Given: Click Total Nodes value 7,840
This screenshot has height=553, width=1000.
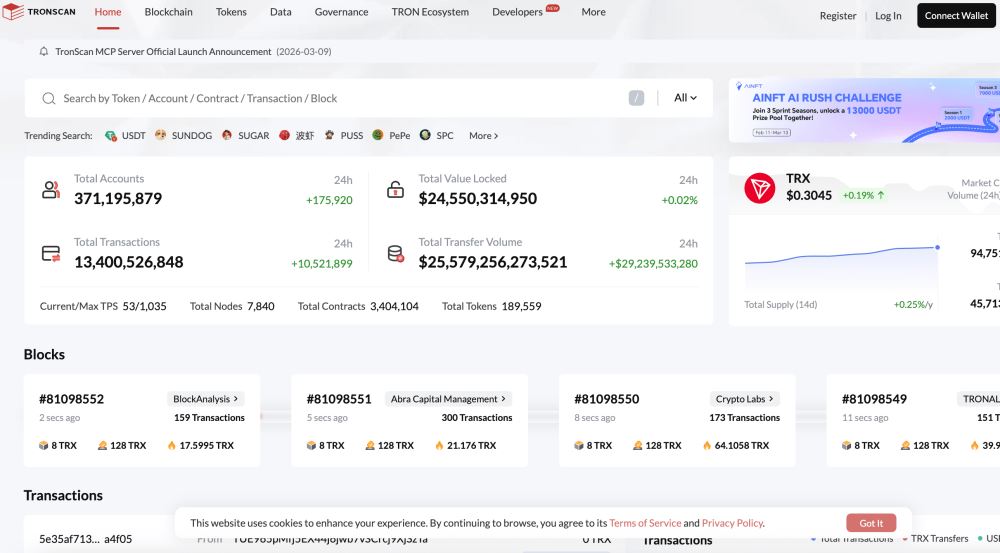Looking at the screenshot, I should [261, 306].
